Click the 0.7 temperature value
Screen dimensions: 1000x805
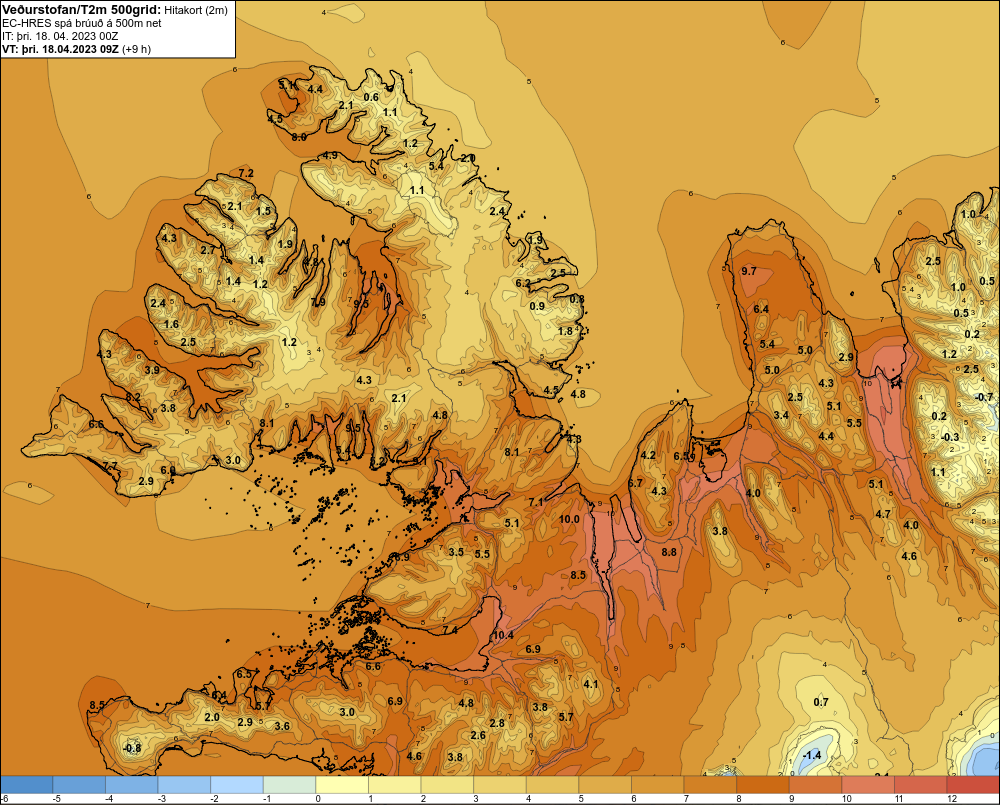821,702
